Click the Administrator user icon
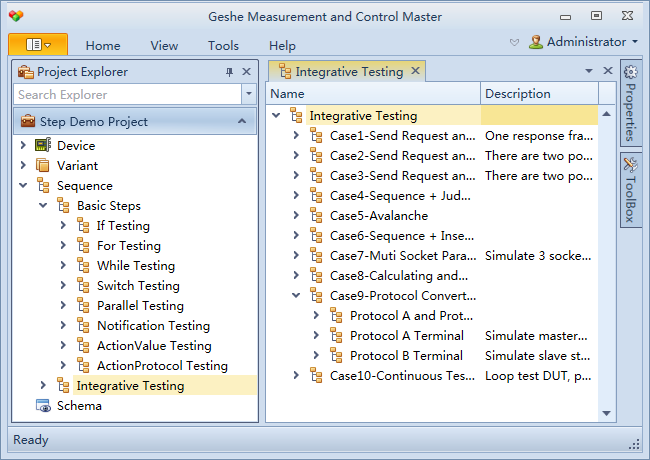 [536, 42]
